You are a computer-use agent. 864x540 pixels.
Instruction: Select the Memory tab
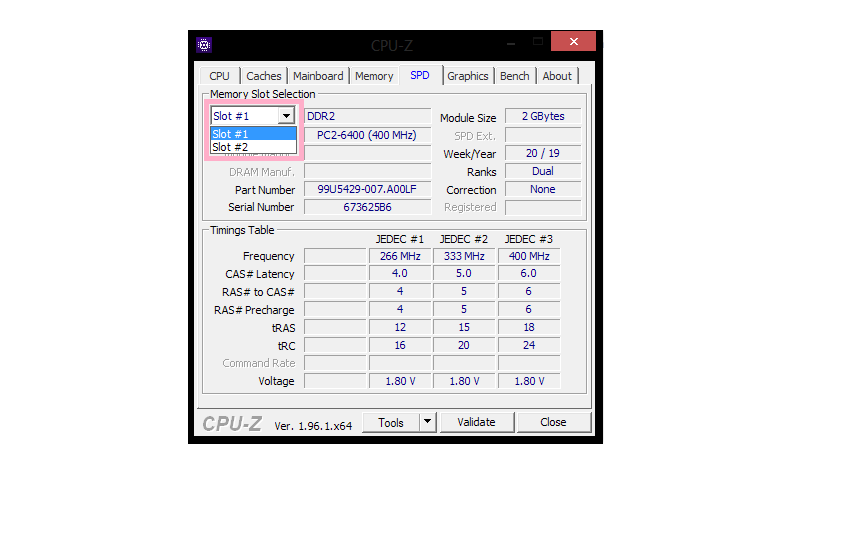coord(374,76)
